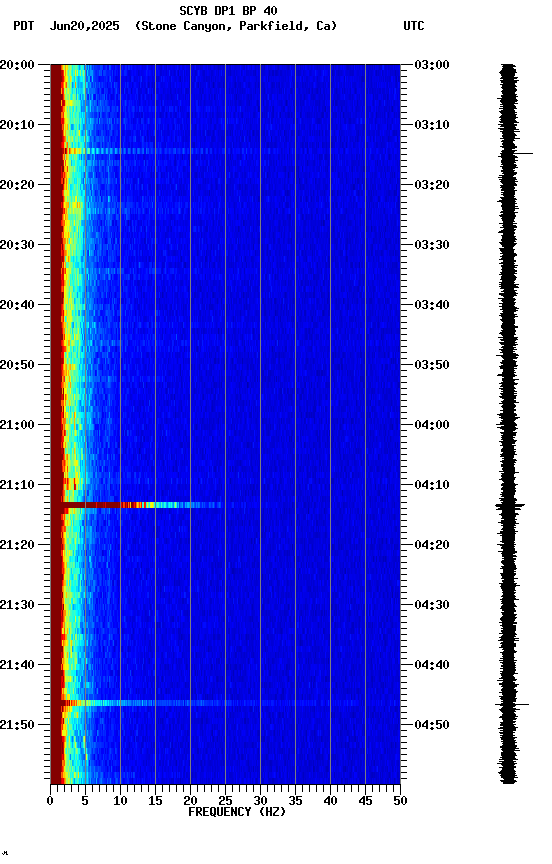Click the 0 Hz frequency axis label
552x864 pixels.
(x=50, y=801)
